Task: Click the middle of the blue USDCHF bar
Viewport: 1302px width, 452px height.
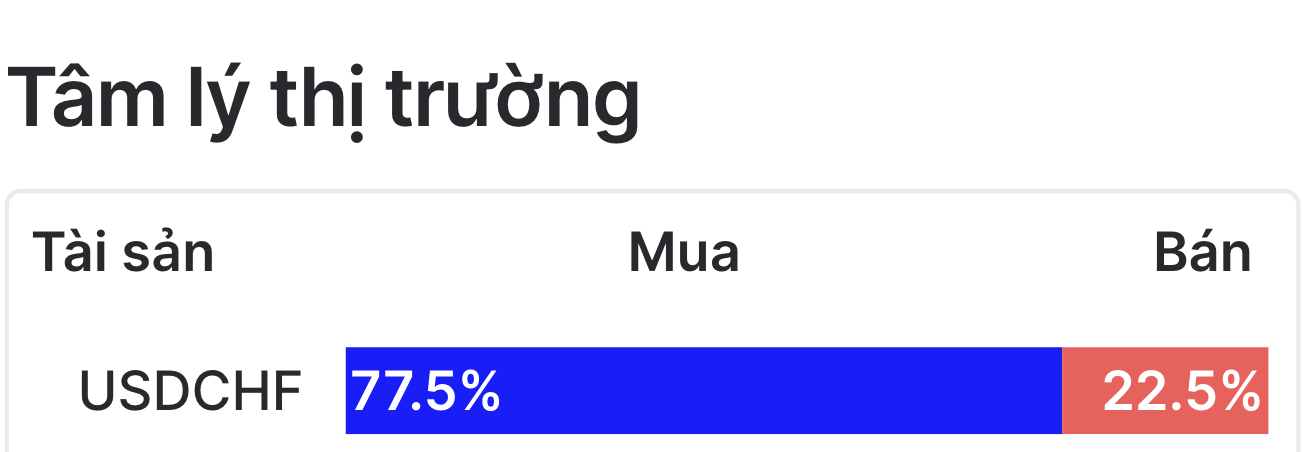Action: point(704,391)
